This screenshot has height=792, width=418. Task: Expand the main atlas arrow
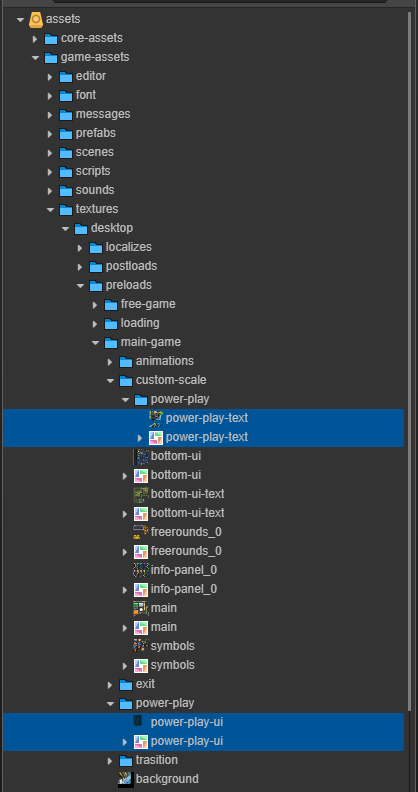[x=125, y=628]
